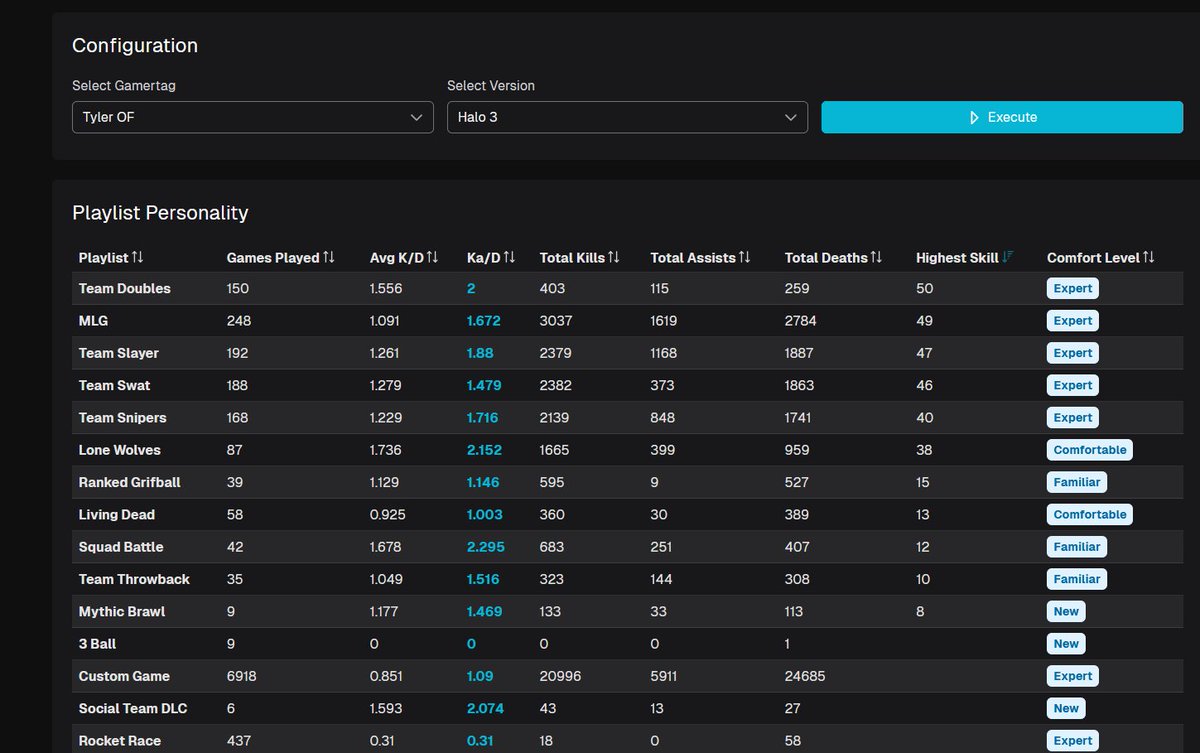This screenshot has width=1200, height=753.
Task: Open the Select Version dropdown
Action: (627, 117)
